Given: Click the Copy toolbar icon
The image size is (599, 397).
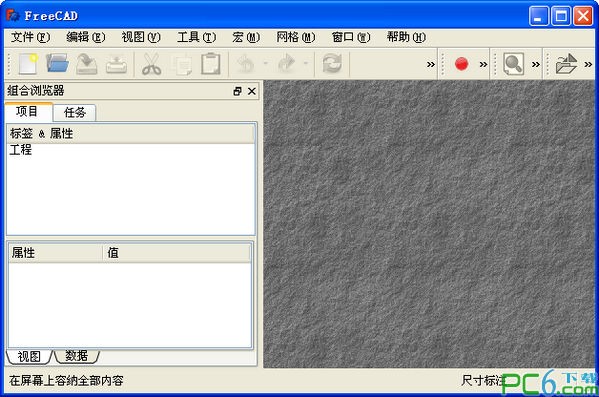Looking at the screenshot, I should pos(182,64).
